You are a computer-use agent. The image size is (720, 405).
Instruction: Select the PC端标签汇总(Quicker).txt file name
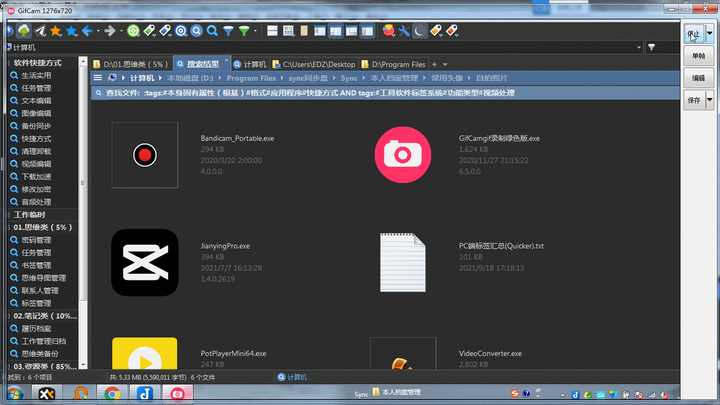(x=501, y=246)
